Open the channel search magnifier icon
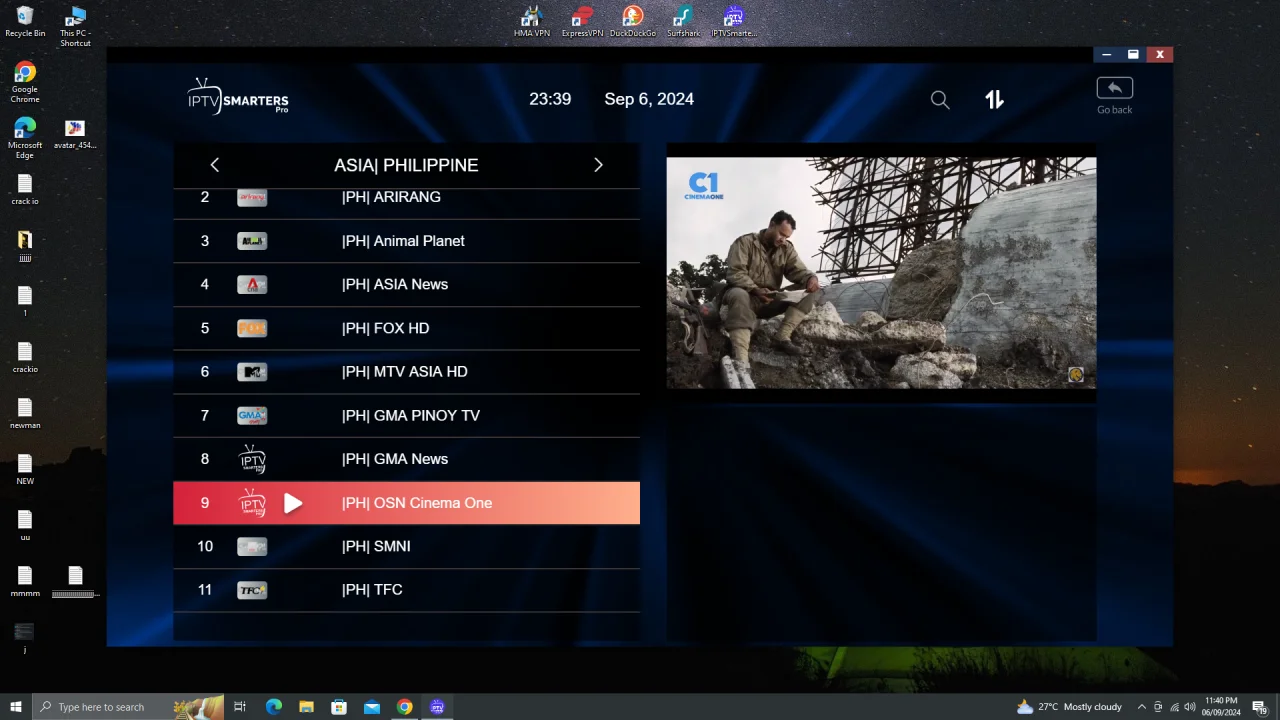Viewport: 1280px width, 720px height. click(940, 100)
